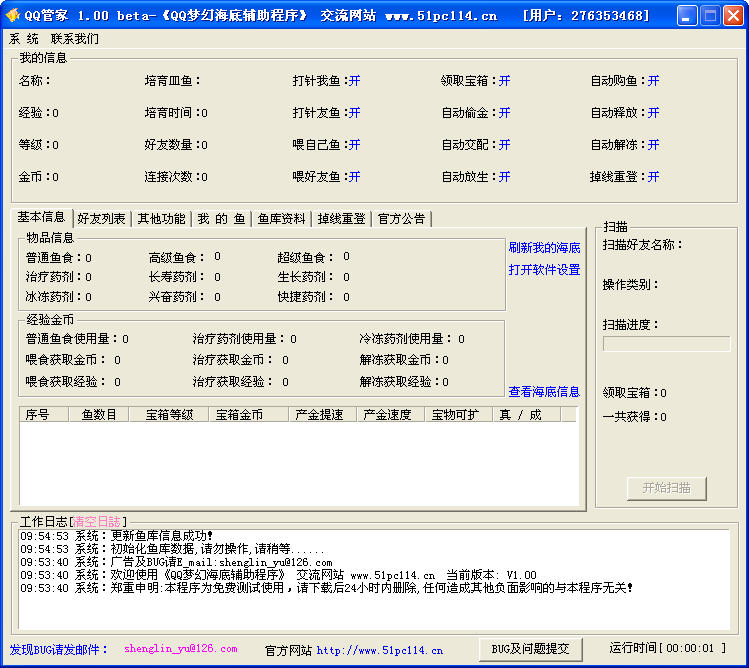Viewport: 749px width, 668px height.
Task: Switch to the 其他功能 tab
Action: pyautogui.click(x=161, y=219)
